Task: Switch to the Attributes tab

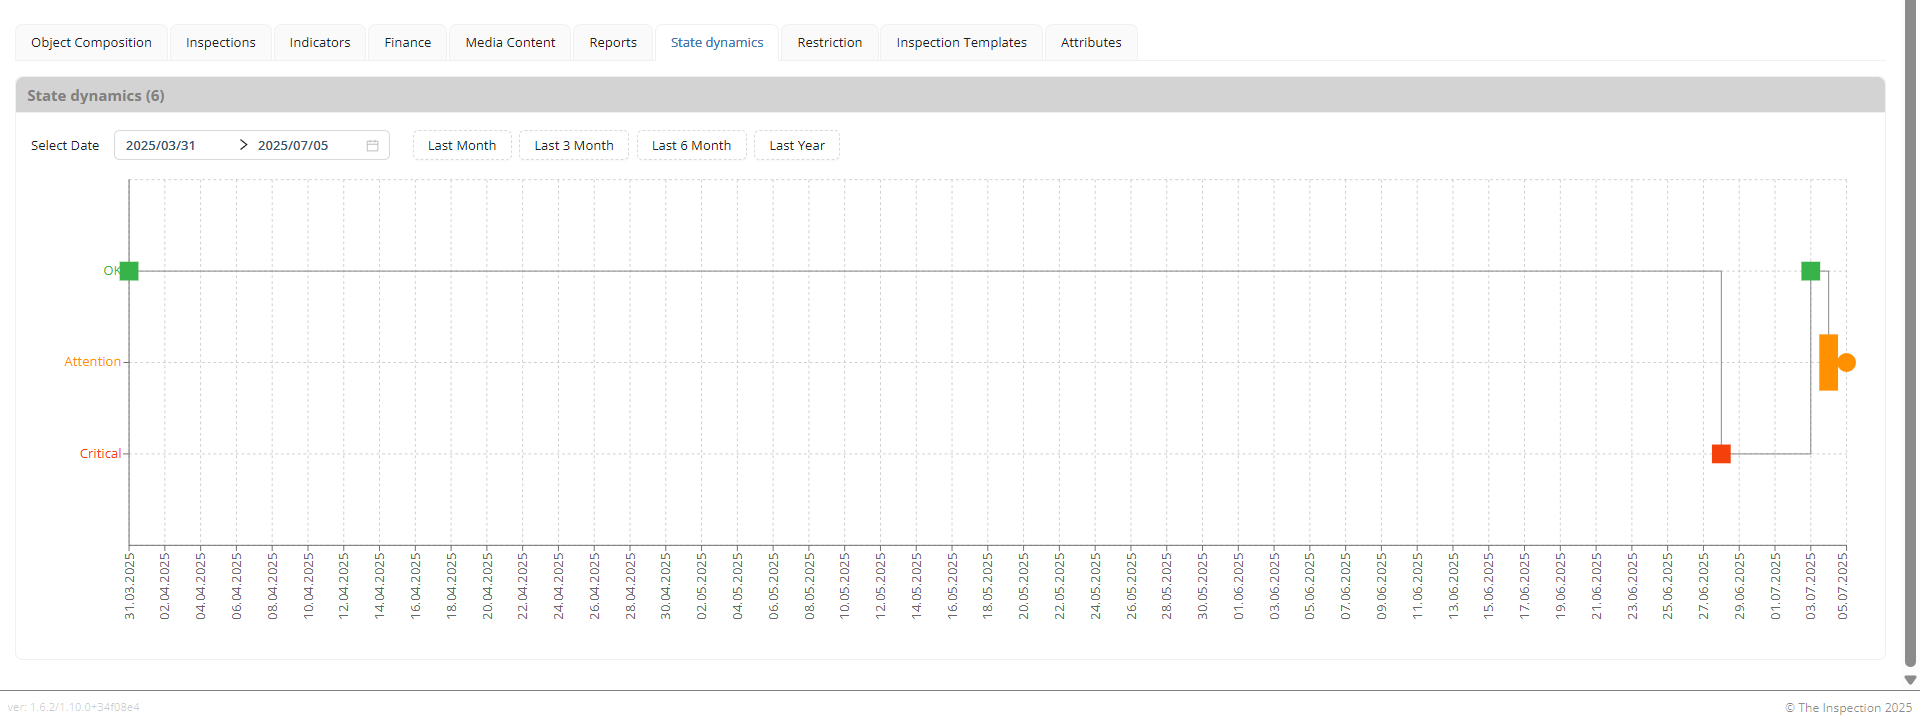Action: (x=1091, y=43)
